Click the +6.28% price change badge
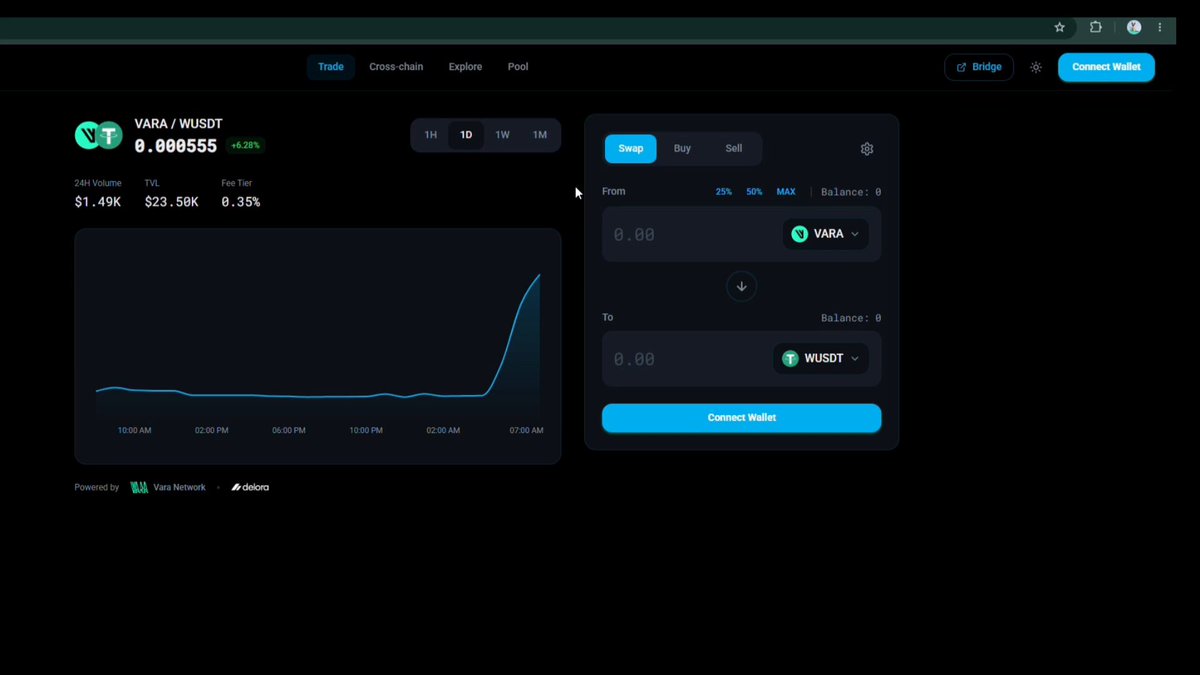This screenshot has width=1200, height=675. pyautogui.click(x=244, y=146)
